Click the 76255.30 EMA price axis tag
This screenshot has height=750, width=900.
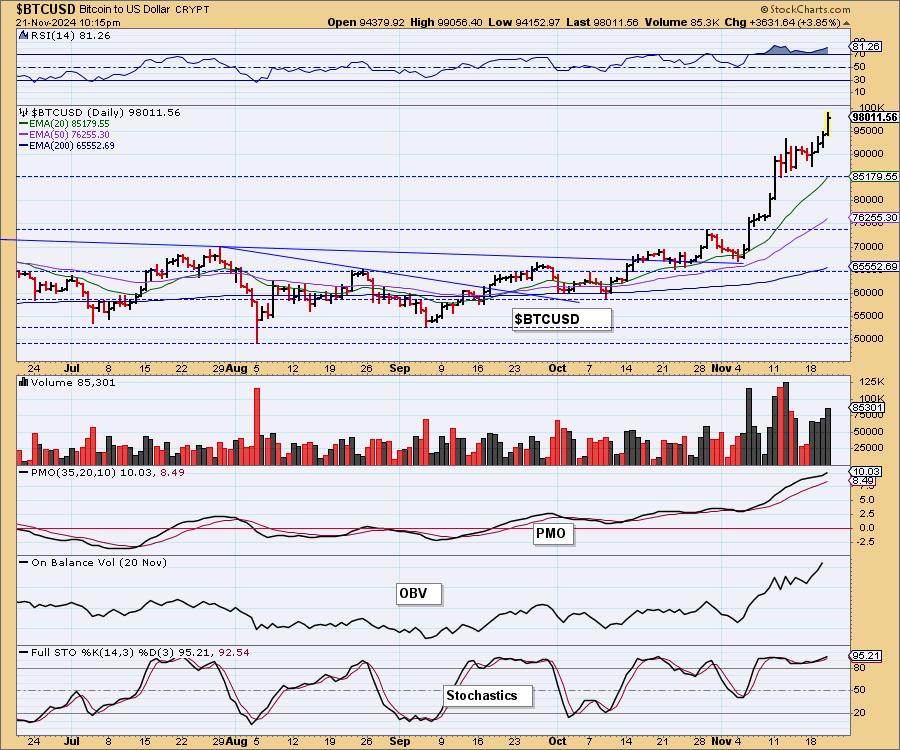[x=875, y=217]
